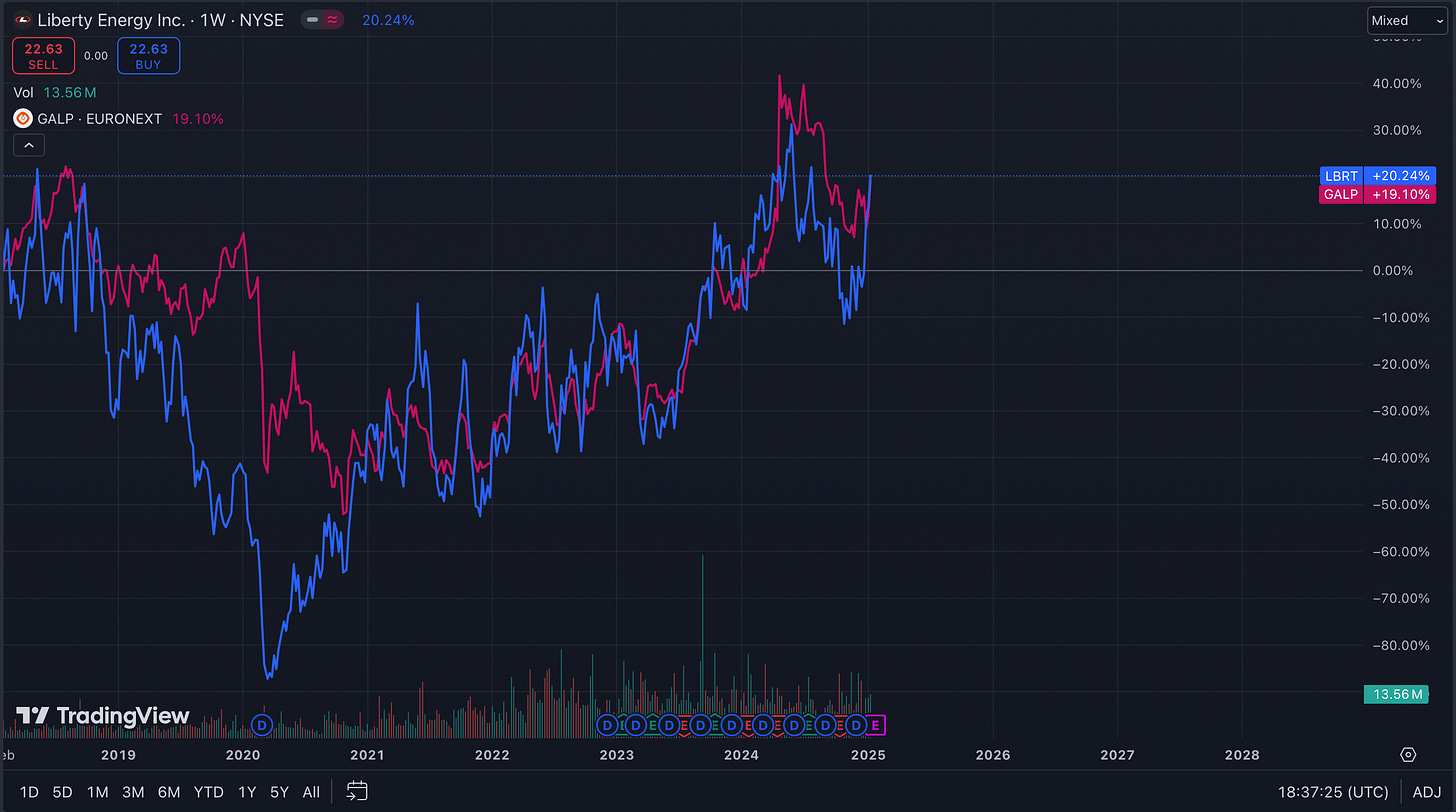The height and width of the screenshot is (812, 1456).
Task: Click the red 22.63 SELL button
Action: (x=44, y=55)
